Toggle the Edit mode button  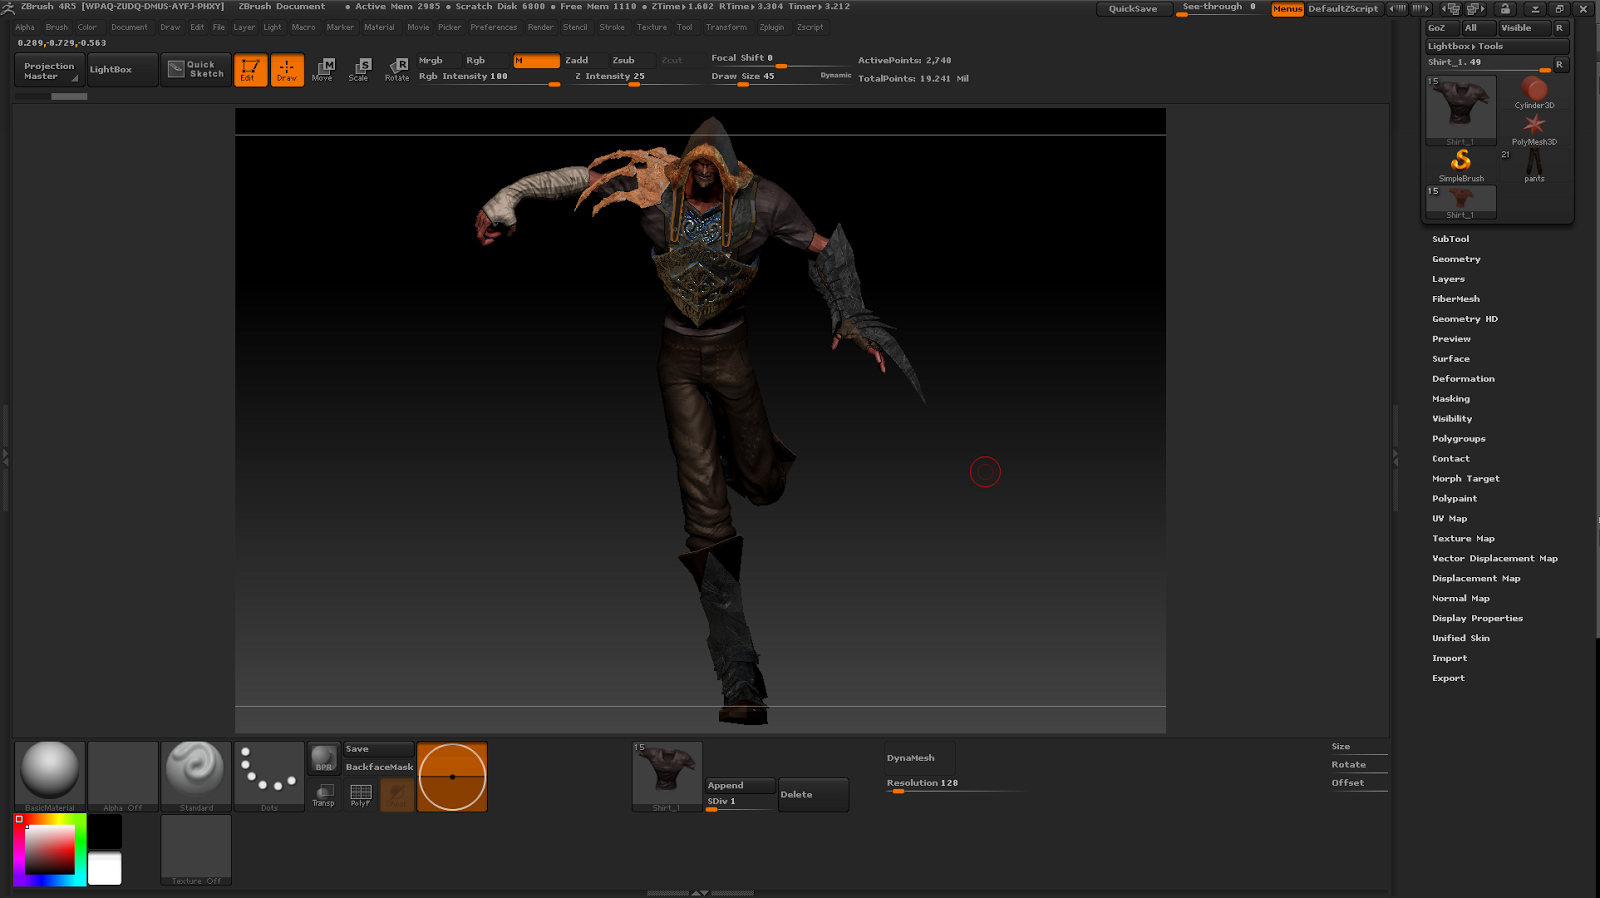pos(250,70)
